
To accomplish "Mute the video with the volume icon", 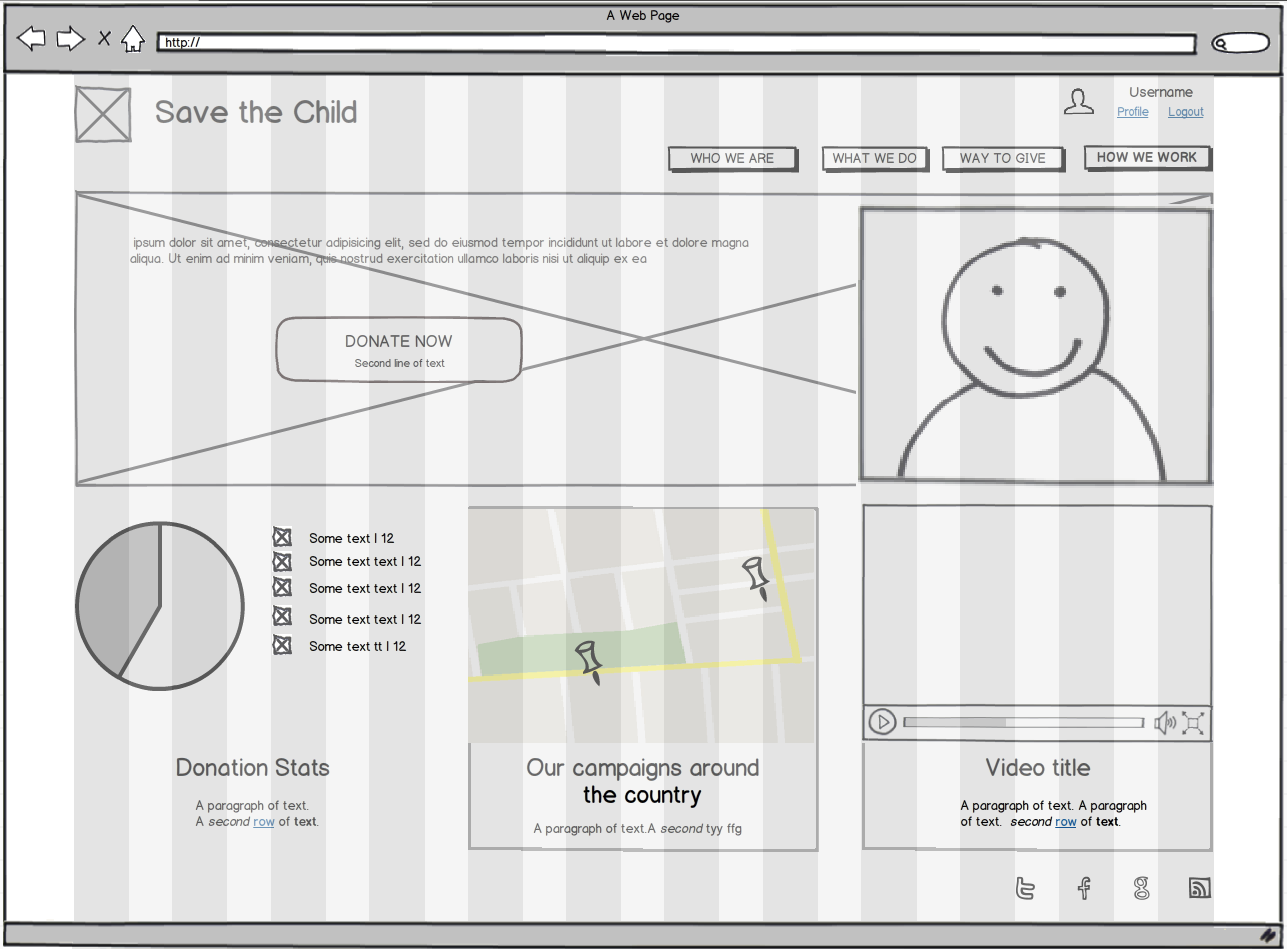I will point(1164,723).
